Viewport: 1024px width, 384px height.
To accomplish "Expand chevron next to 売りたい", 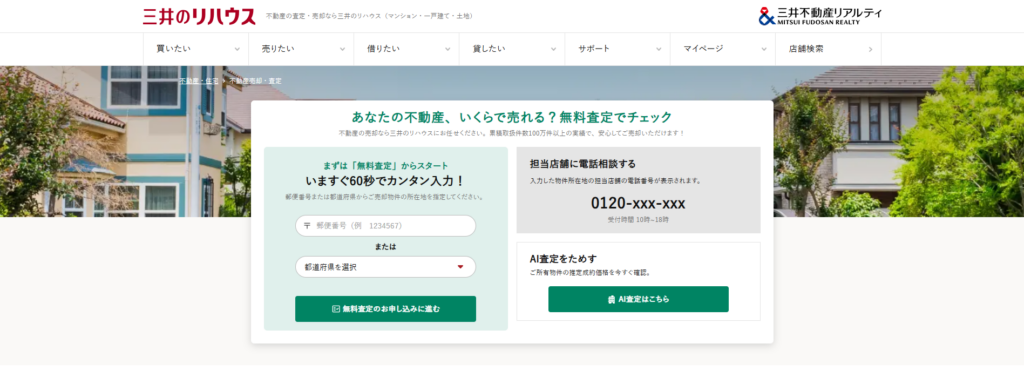I will pos(342,50).
